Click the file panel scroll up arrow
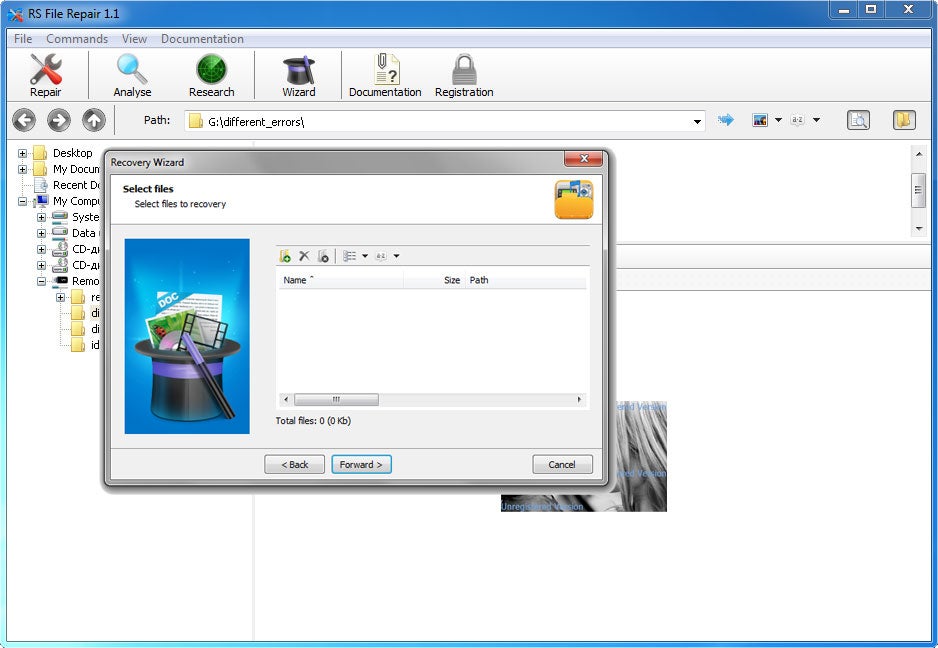The height and width of the screenshot is (648, 938). point(918,154)
